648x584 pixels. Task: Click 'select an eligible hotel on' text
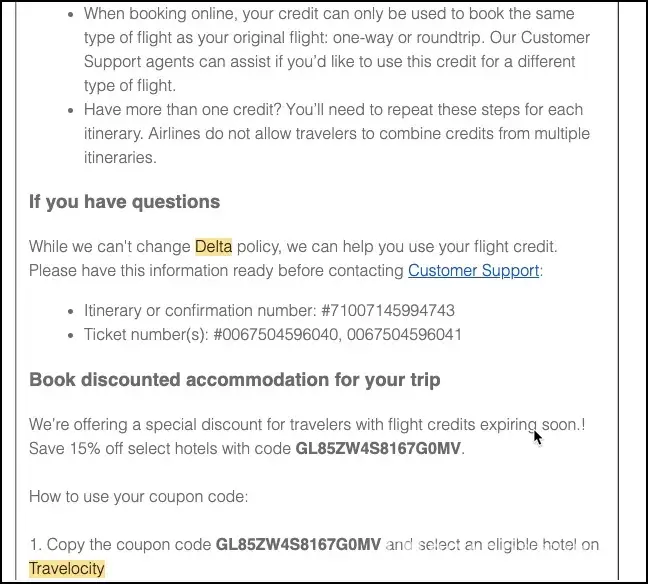click(492, 545)
